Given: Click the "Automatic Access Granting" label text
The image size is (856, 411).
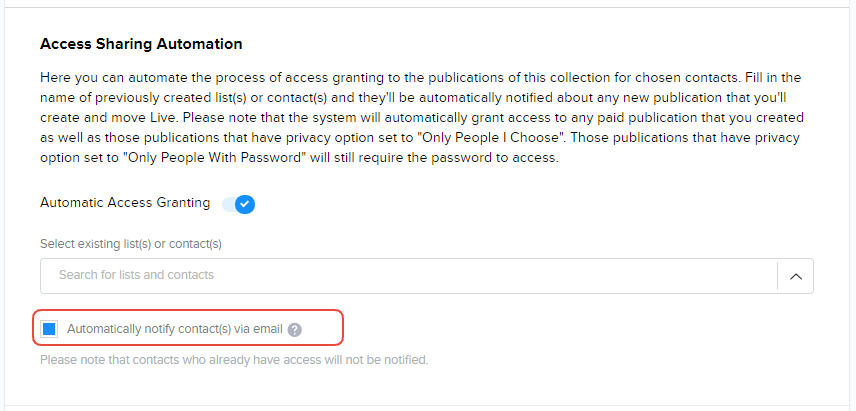Looking at the screenshot, I should (125, 203).
